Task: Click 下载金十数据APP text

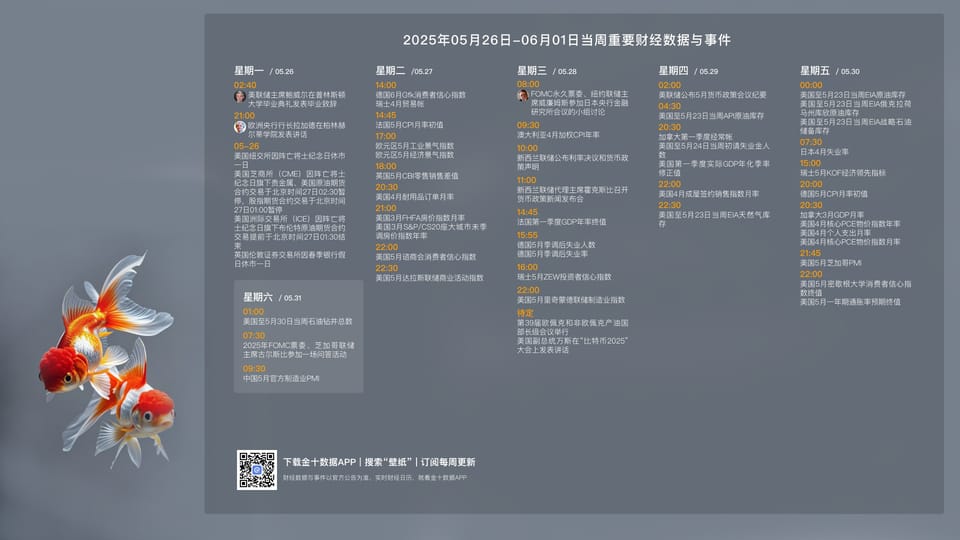Action: point(319,462)
